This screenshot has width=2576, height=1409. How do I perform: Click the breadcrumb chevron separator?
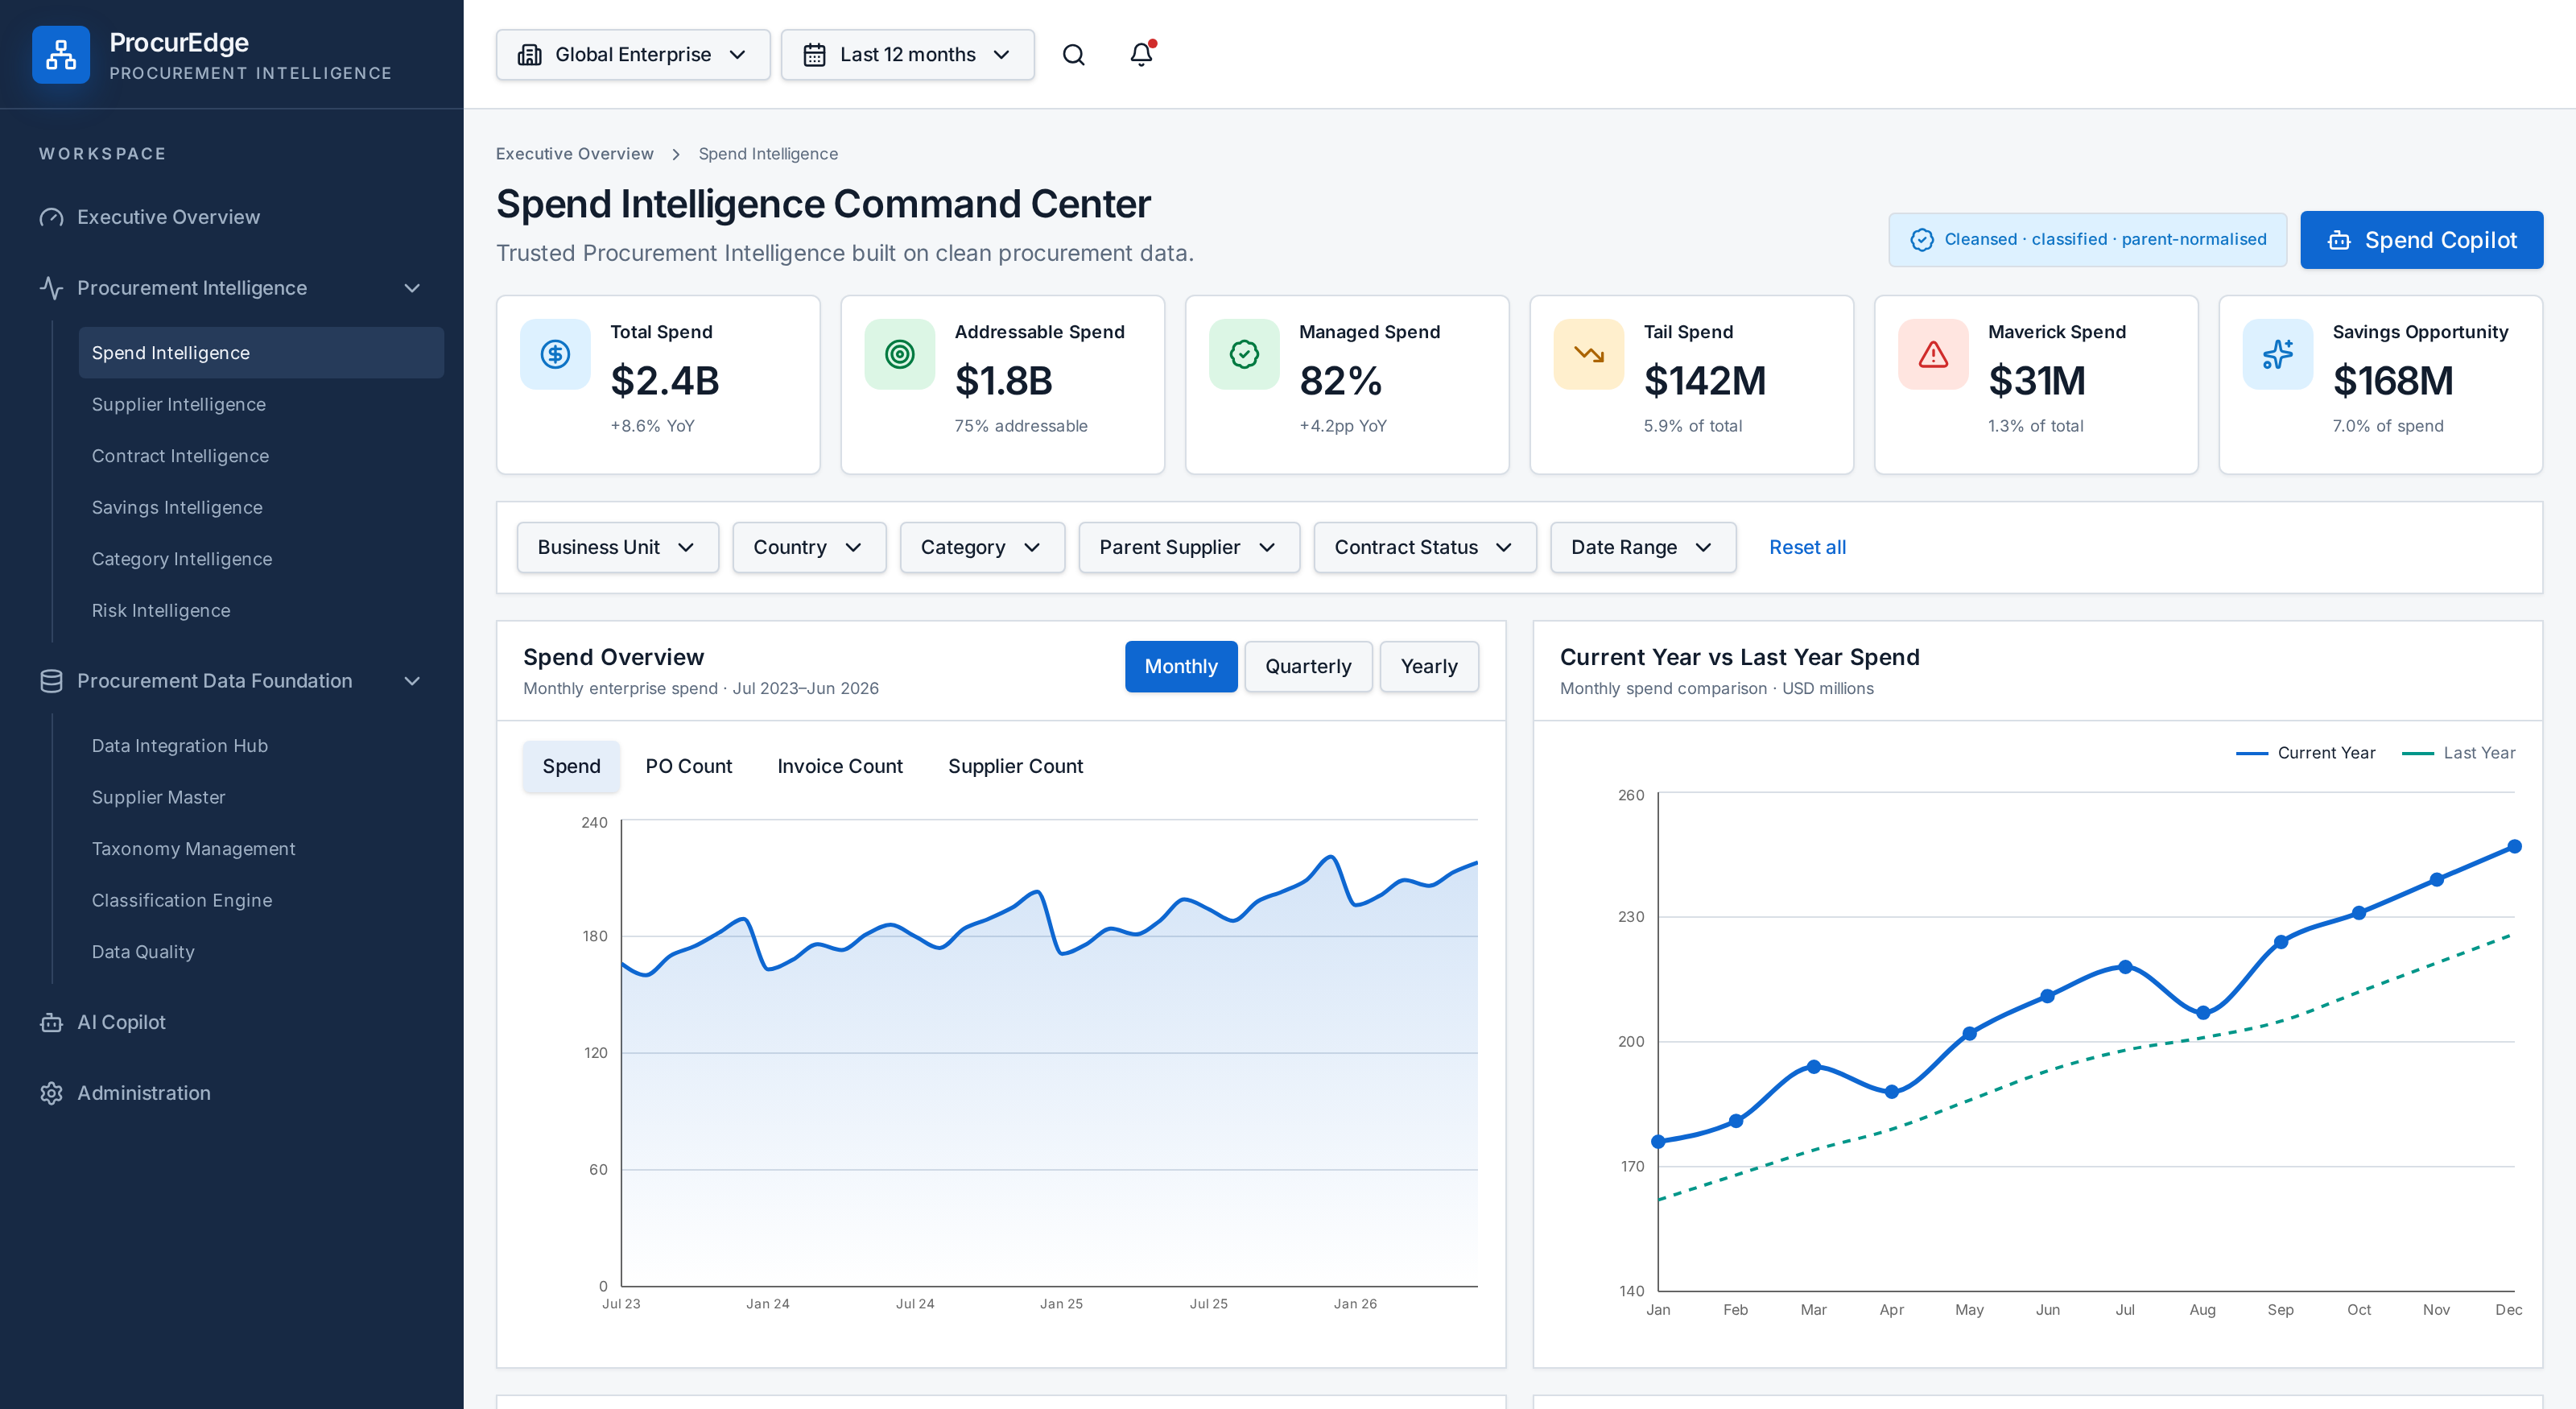click(x=676, y=154)
